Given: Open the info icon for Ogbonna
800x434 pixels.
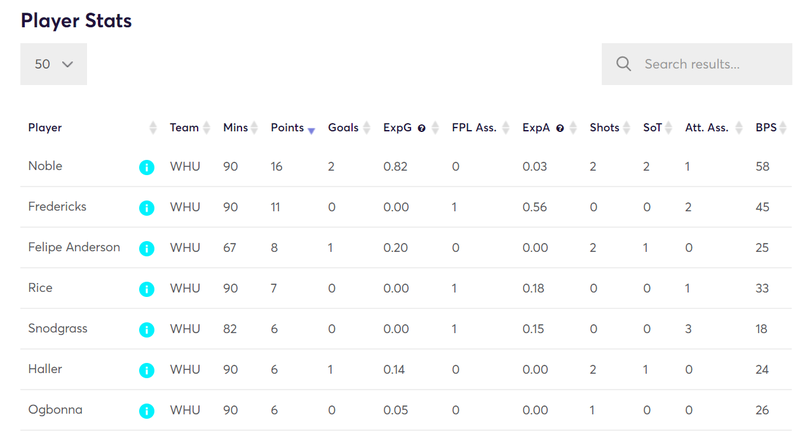Looking at the screenshot, I should (146, 411).
